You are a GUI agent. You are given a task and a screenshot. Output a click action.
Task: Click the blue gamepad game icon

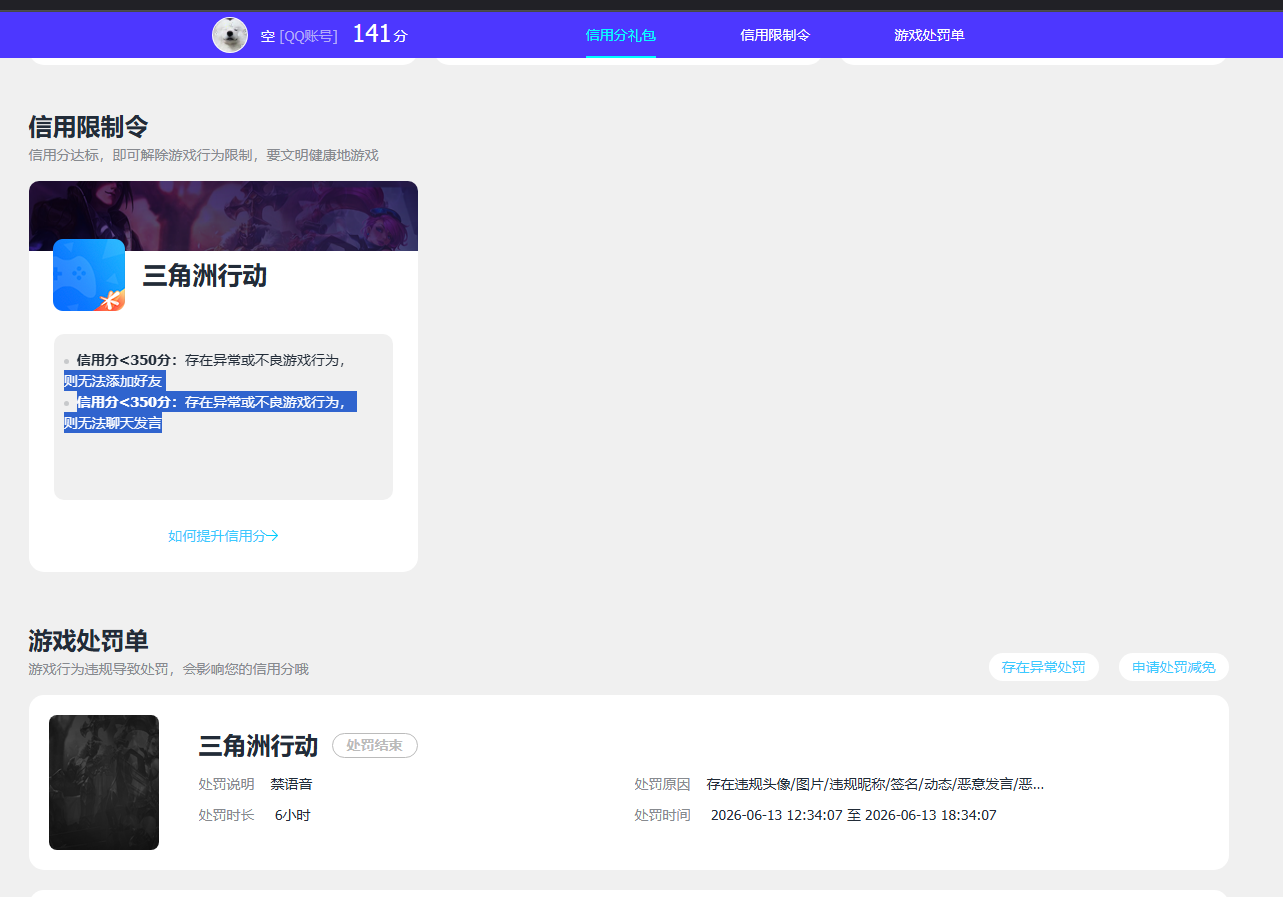click(89, 275)
